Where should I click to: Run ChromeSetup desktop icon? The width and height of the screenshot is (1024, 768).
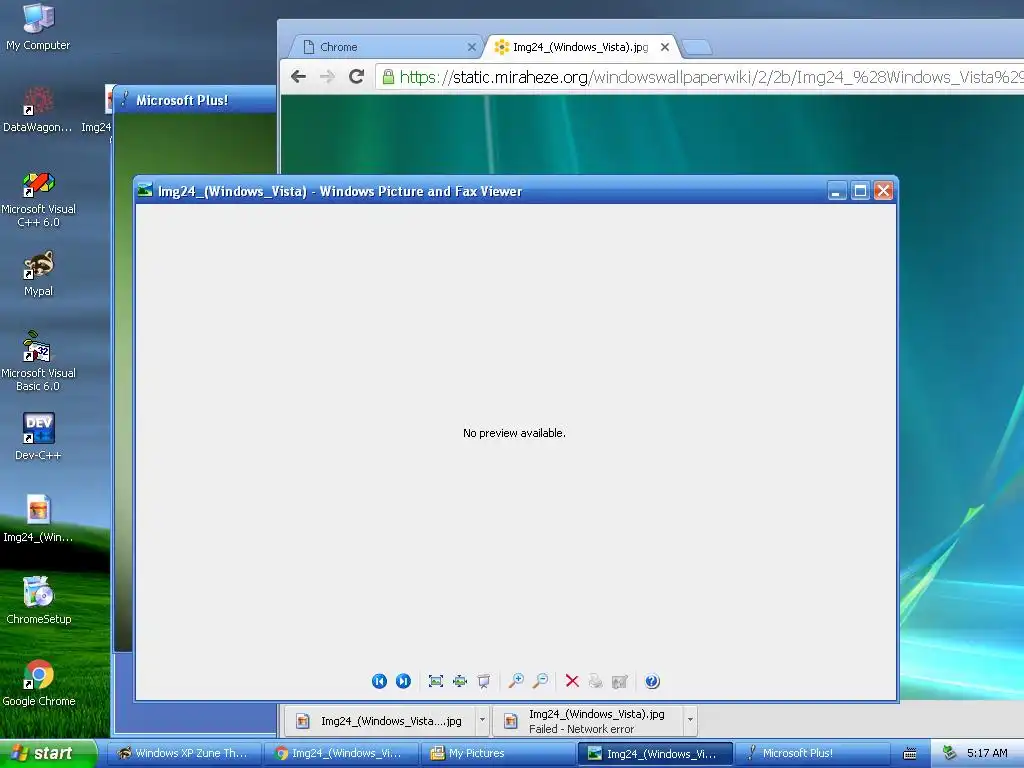tap(38, 600)
